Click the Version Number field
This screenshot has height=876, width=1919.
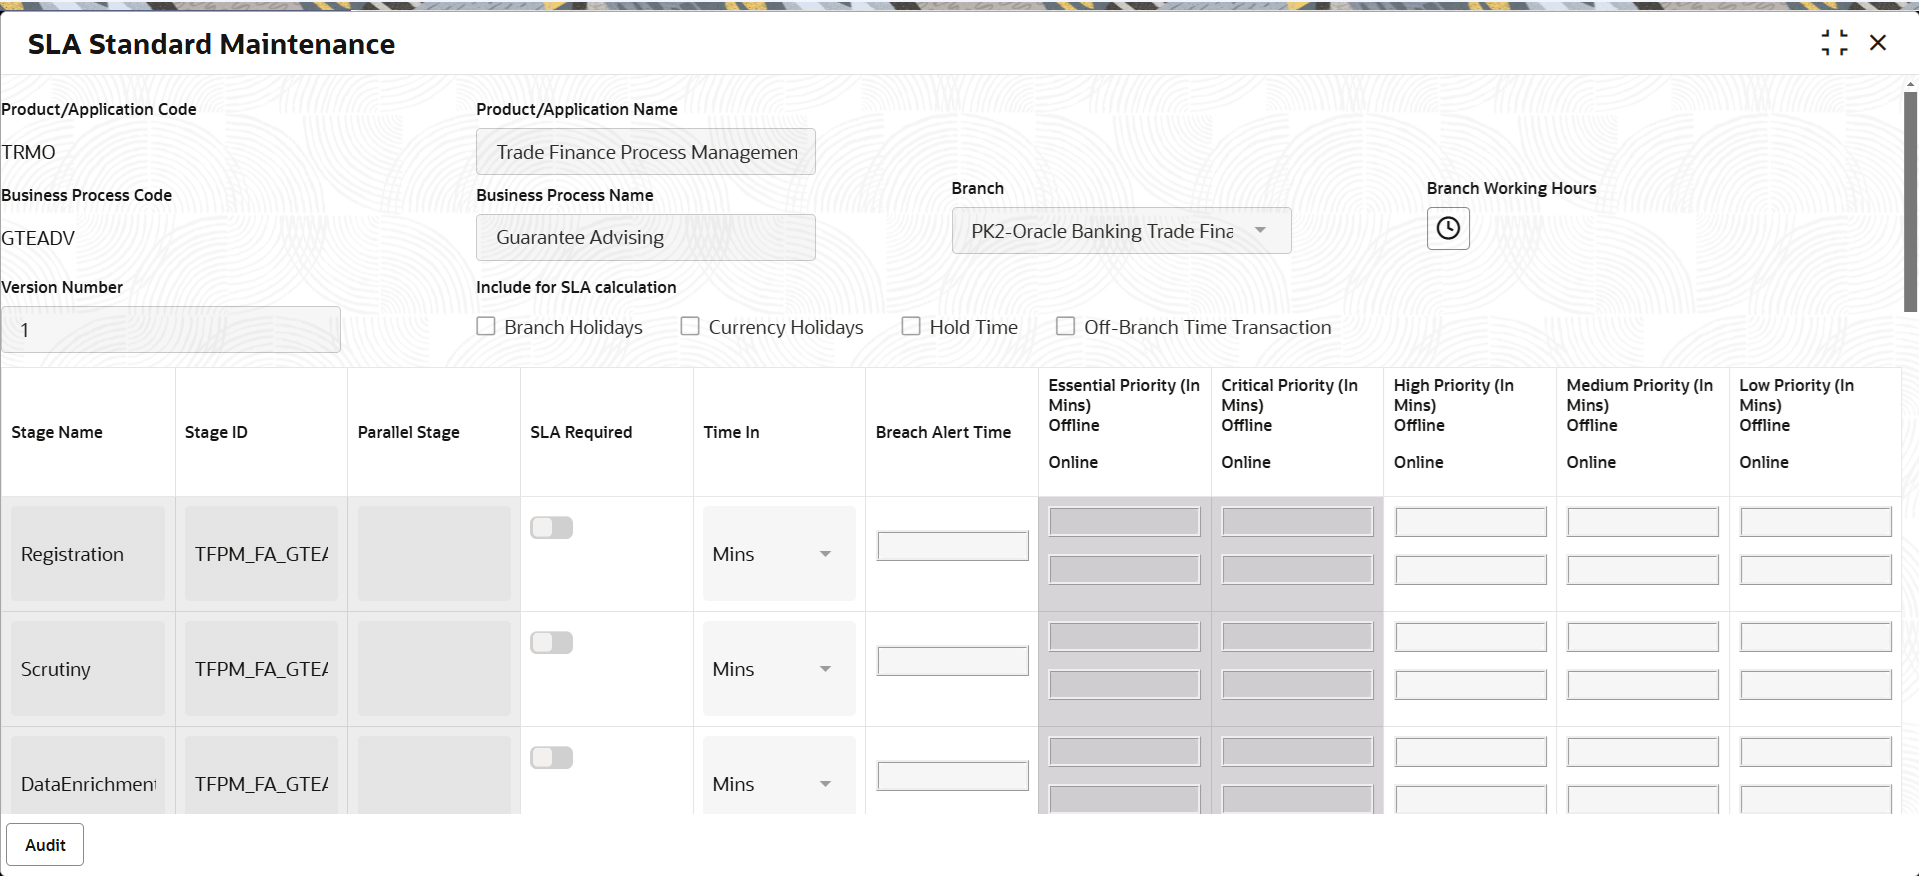pos(171,330)
